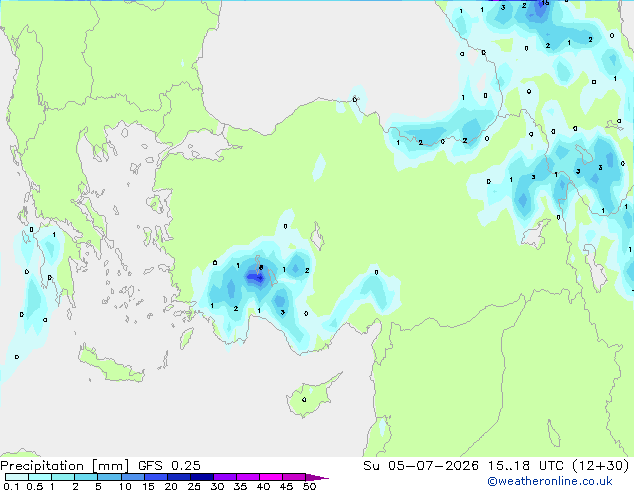The image size is (634, 490).
Task: Click the 'GFS 0.25' model label
Action: click(x=169, y=466)
